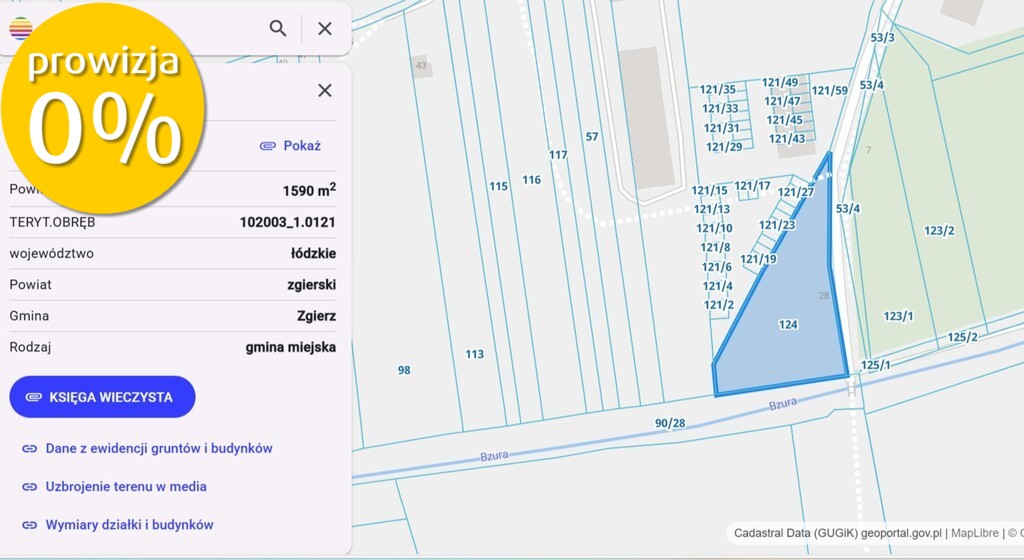This screenshot has width=1024, height=560.
Task: Select parcel 116 on the map
Action: click(x=531, y=180)
